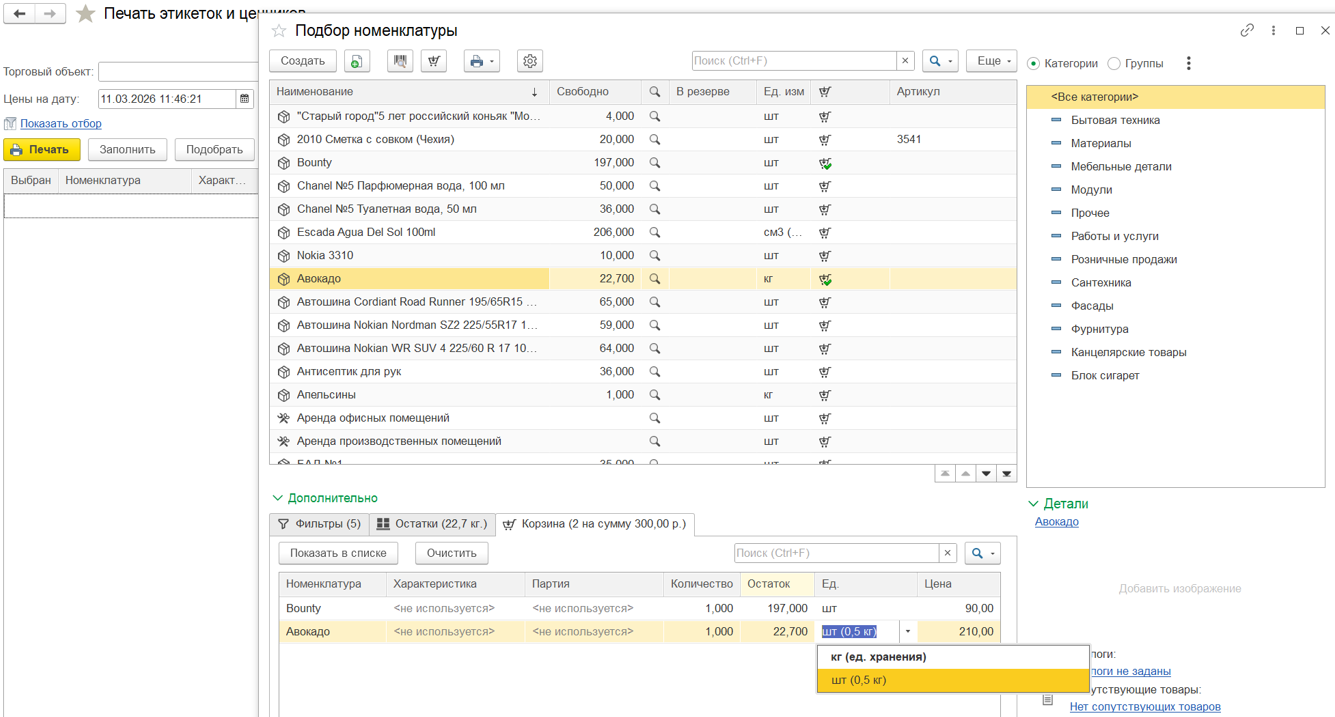Image resolution: width=1335 pixels, height=717 pixels.
Task: Select the Группы radio button
Action: click(x=1114, y=63)
